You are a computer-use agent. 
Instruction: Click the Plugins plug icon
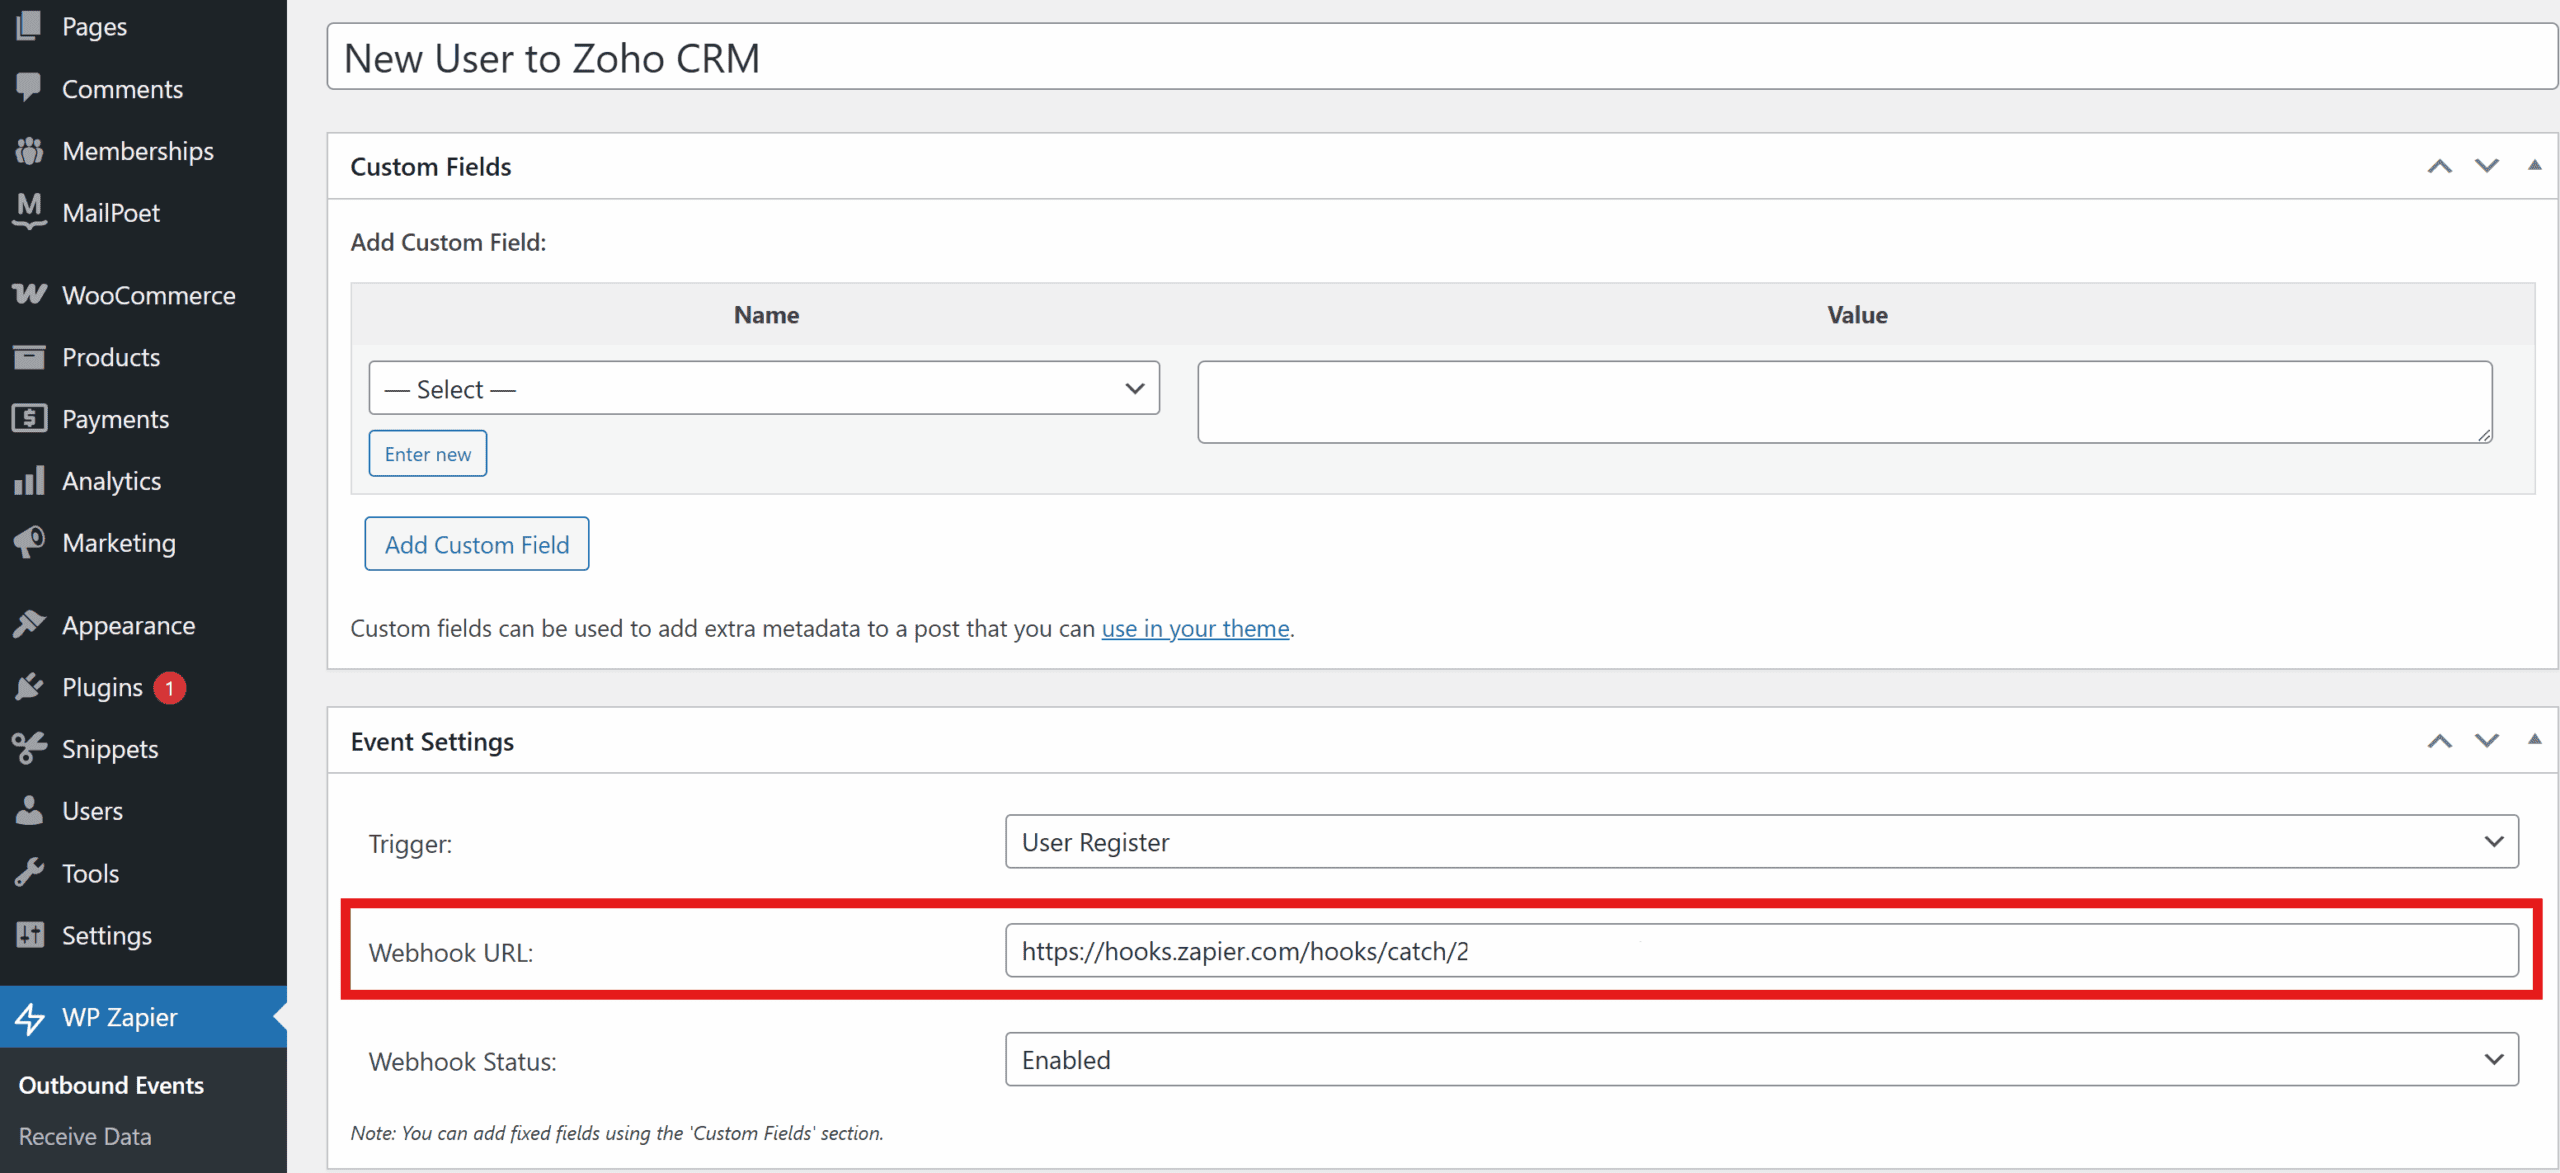pyautogui.click(x=29, y=687)
